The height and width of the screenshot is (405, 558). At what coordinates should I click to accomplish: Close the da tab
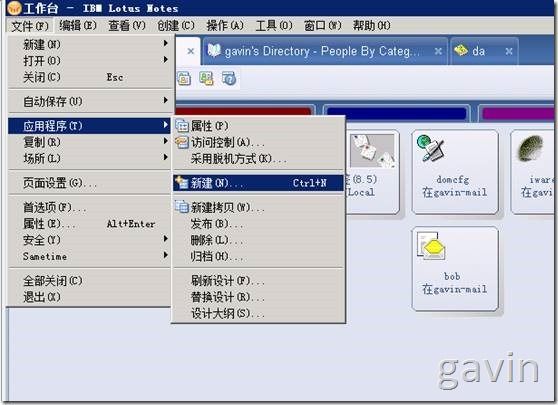tap(509, 52)
